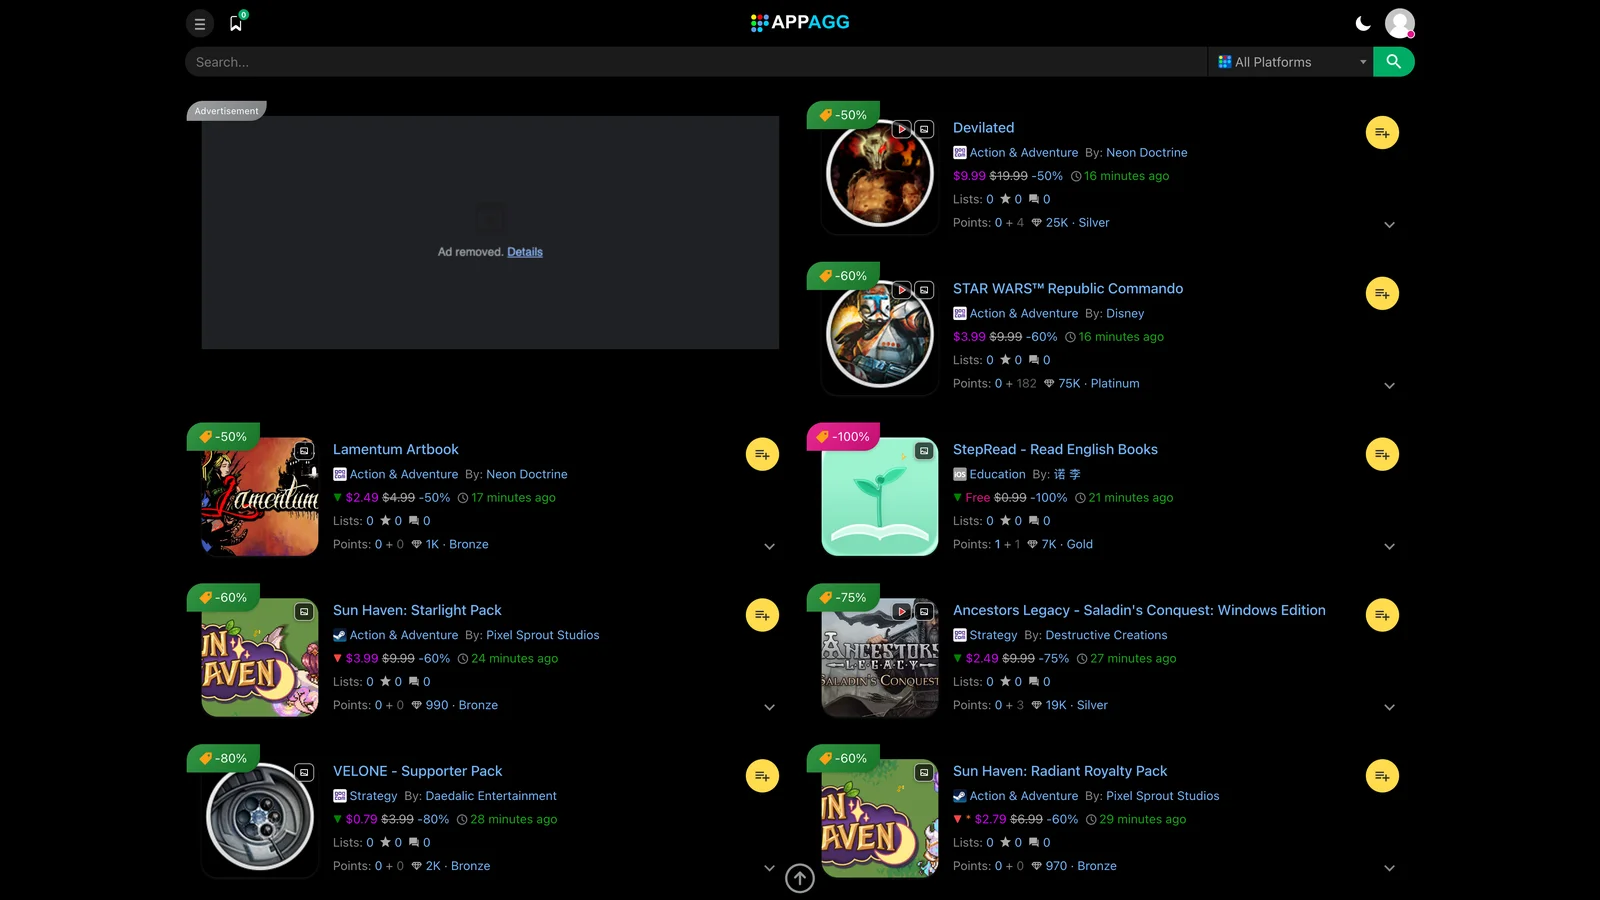Click the -100% discount badge on StepRead
Viewport: 1600px width, 900px height.
(x=845, y=437)
